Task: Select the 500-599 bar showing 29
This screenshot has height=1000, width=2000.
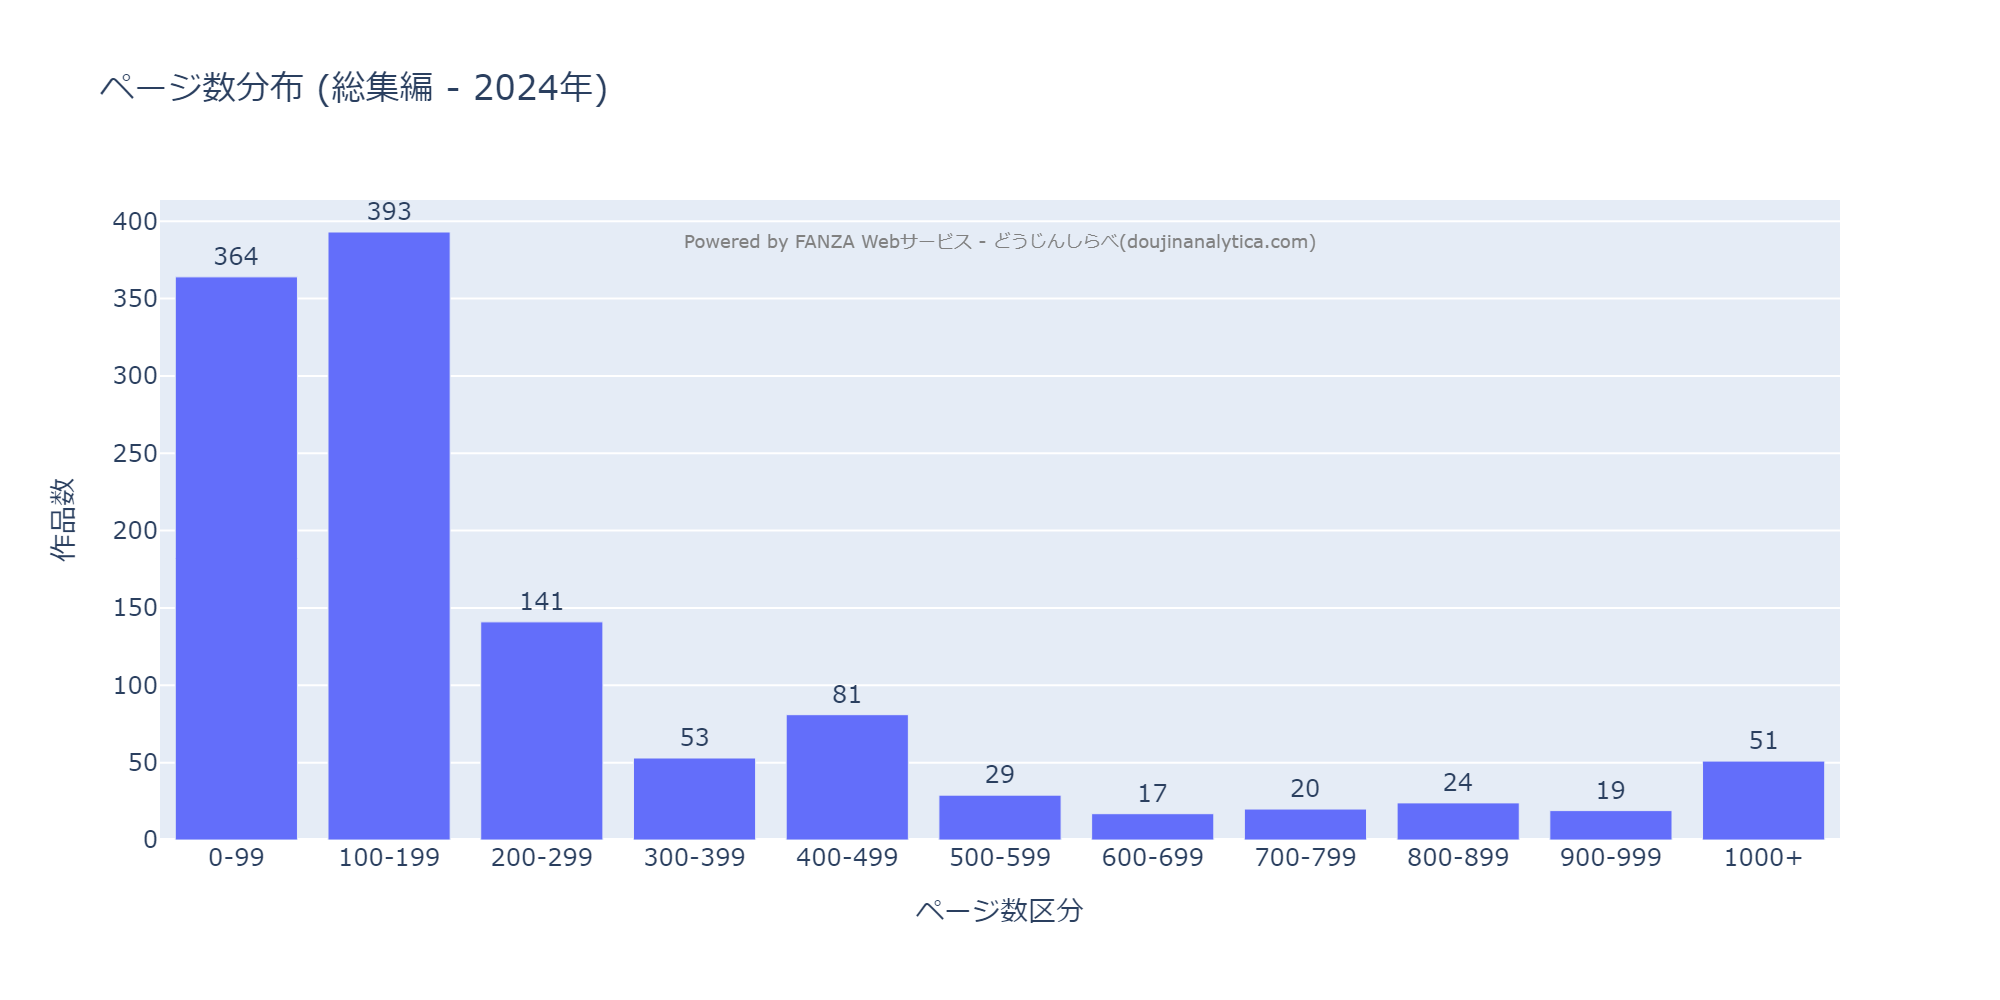Action: [999, 818]
